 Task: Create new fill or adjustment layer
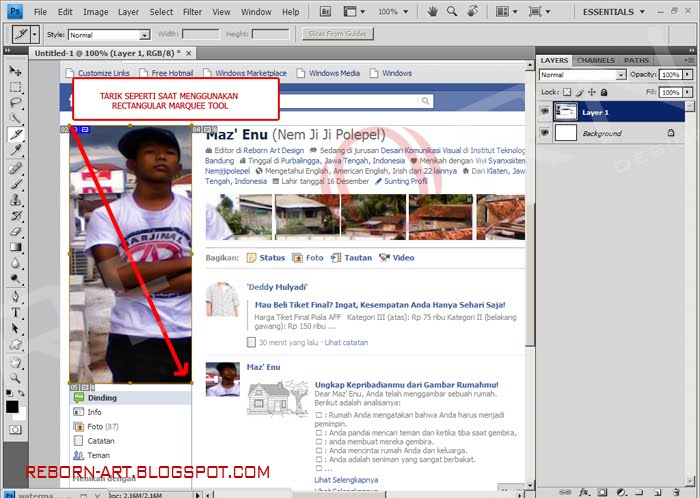(x=621, y=492)
